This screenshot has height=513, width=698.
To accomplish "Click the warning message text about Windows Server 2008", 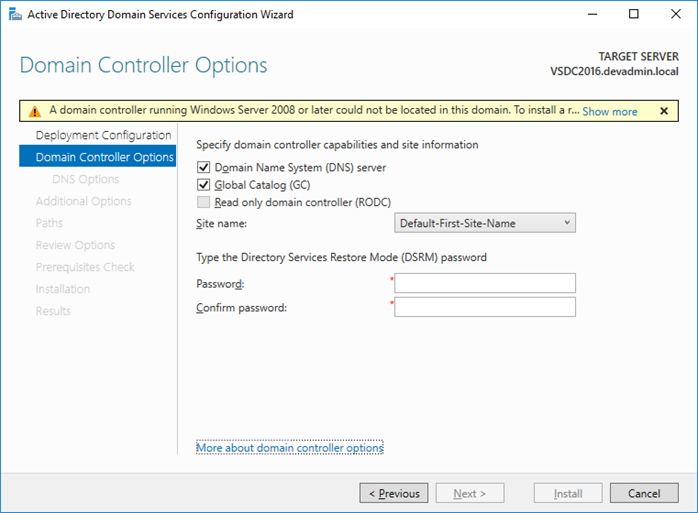I will (x=314, y=110).
